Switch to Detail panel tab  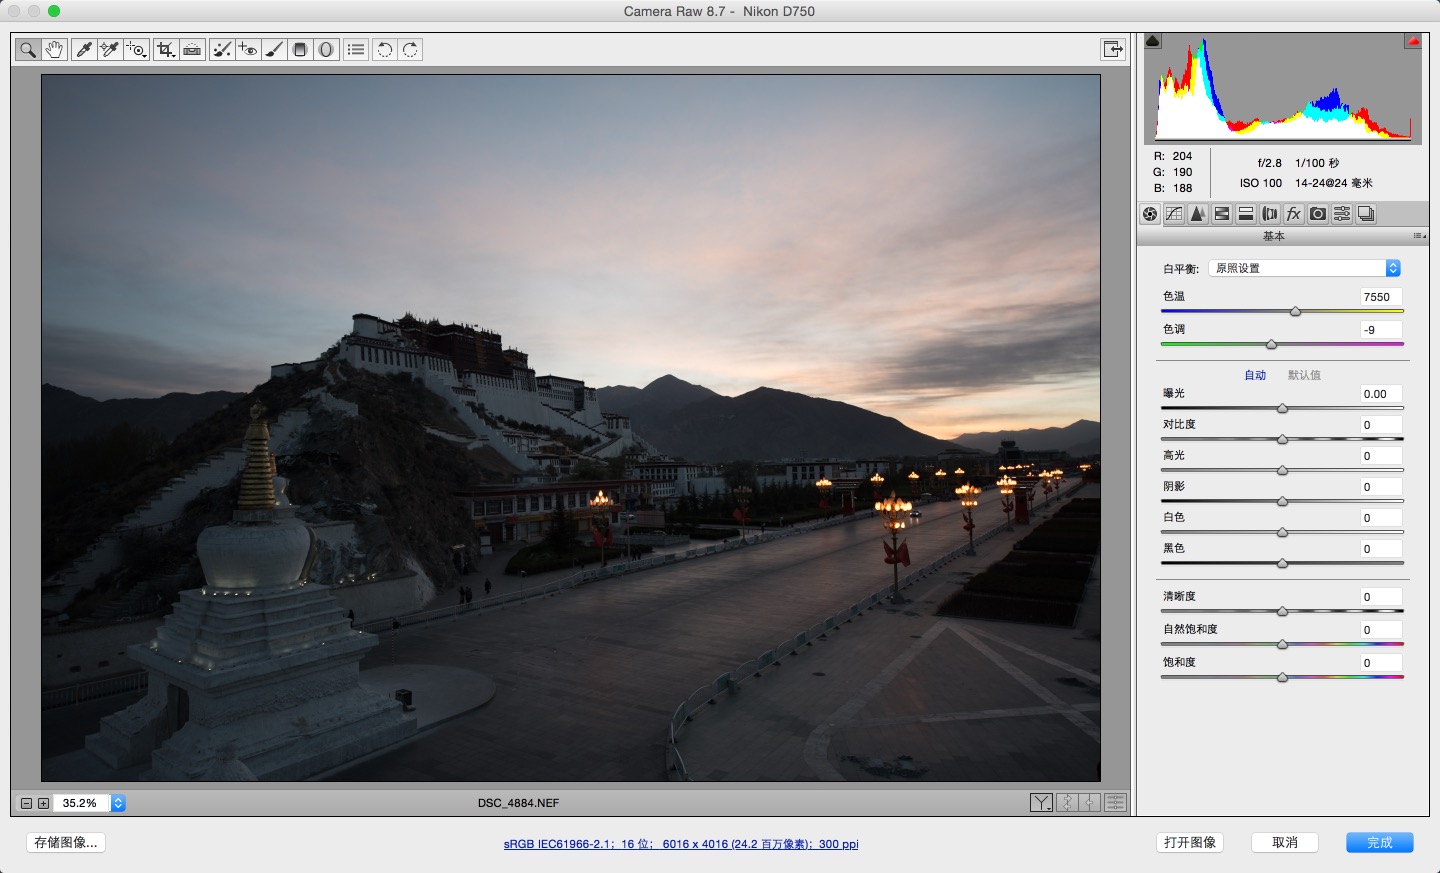(x=1198, y=214)
